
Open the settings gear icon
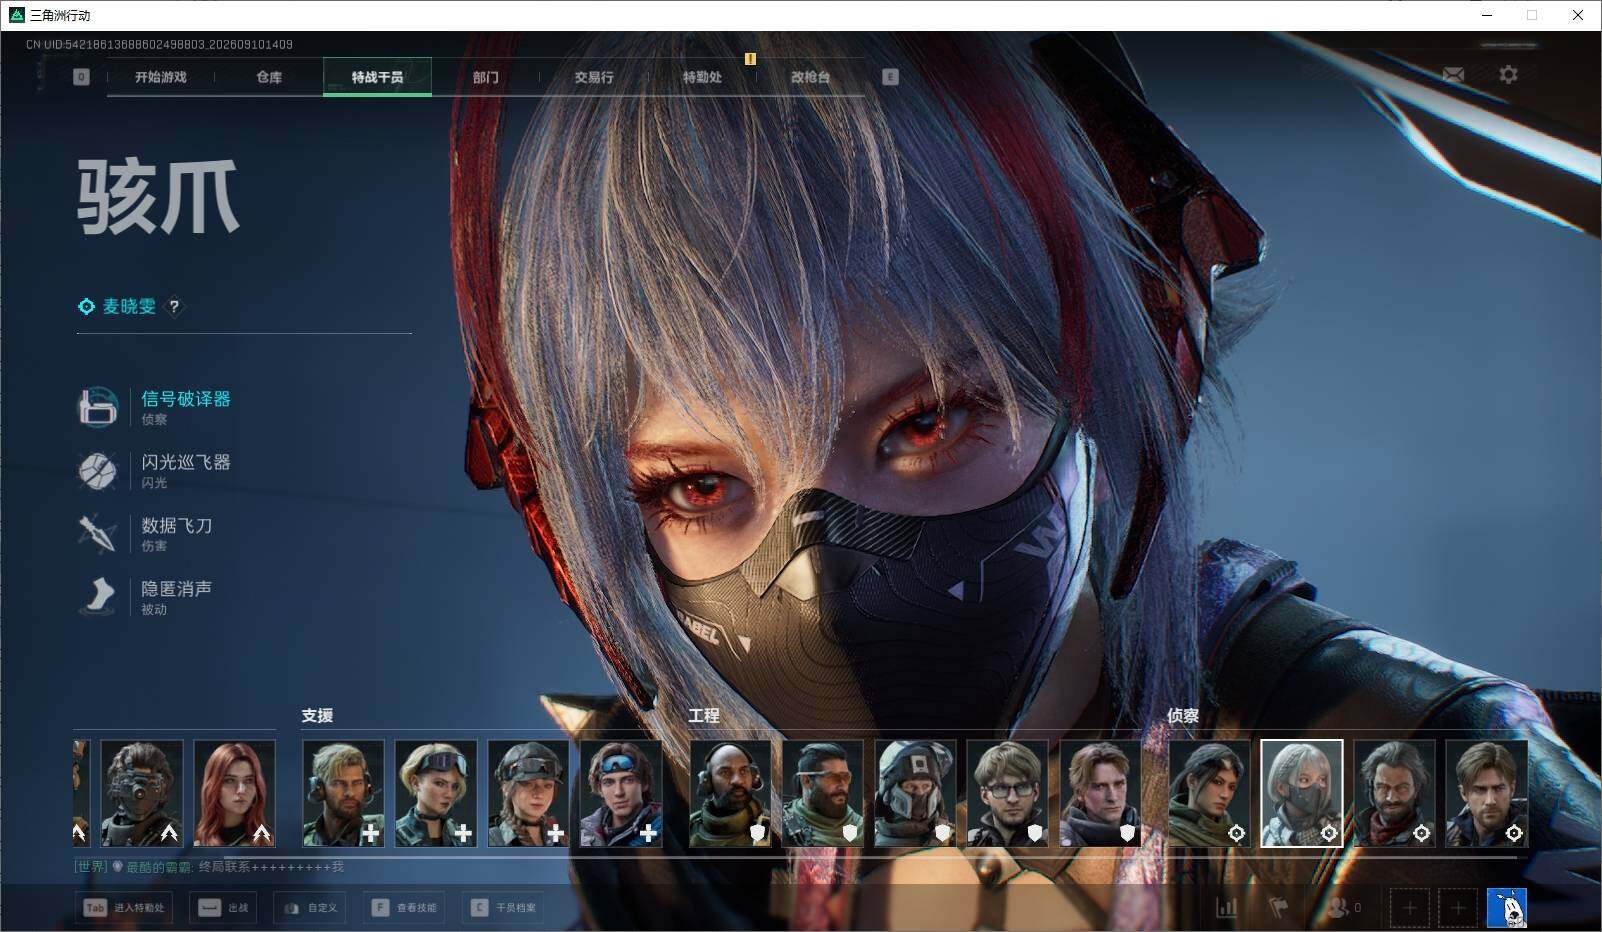click(x=1508, y=75)
